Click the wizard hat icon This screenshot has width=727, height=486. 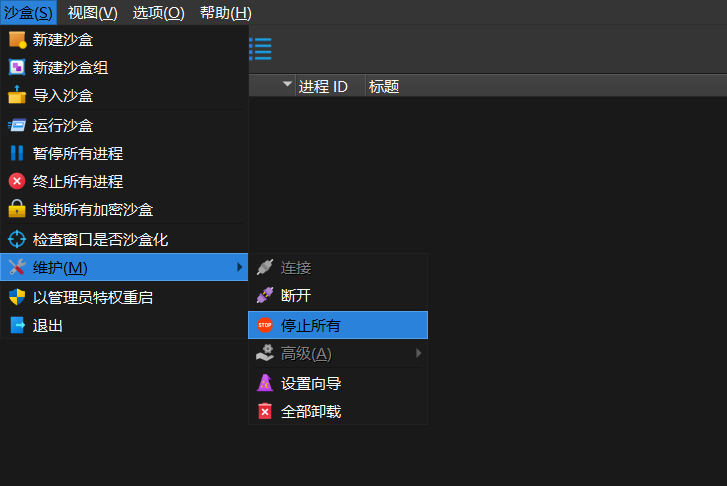tap(265, 383)
